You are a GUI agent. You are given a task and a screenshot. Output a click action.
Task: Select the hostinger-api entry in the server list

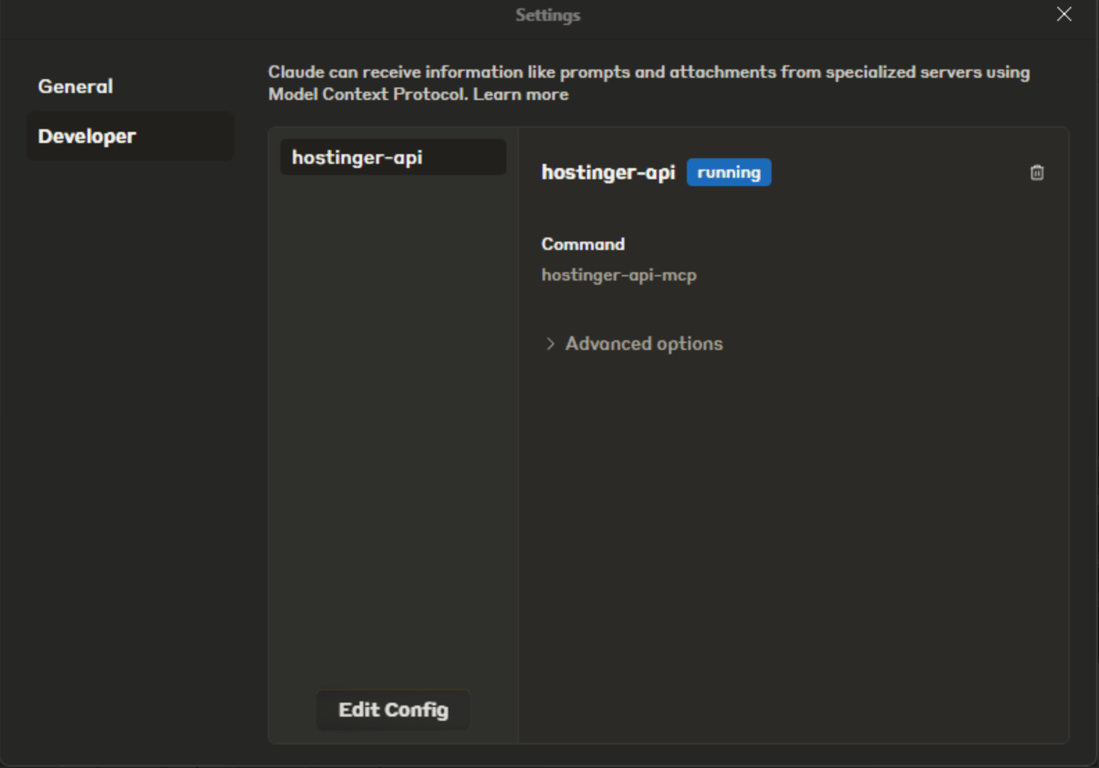pos(392,156)
